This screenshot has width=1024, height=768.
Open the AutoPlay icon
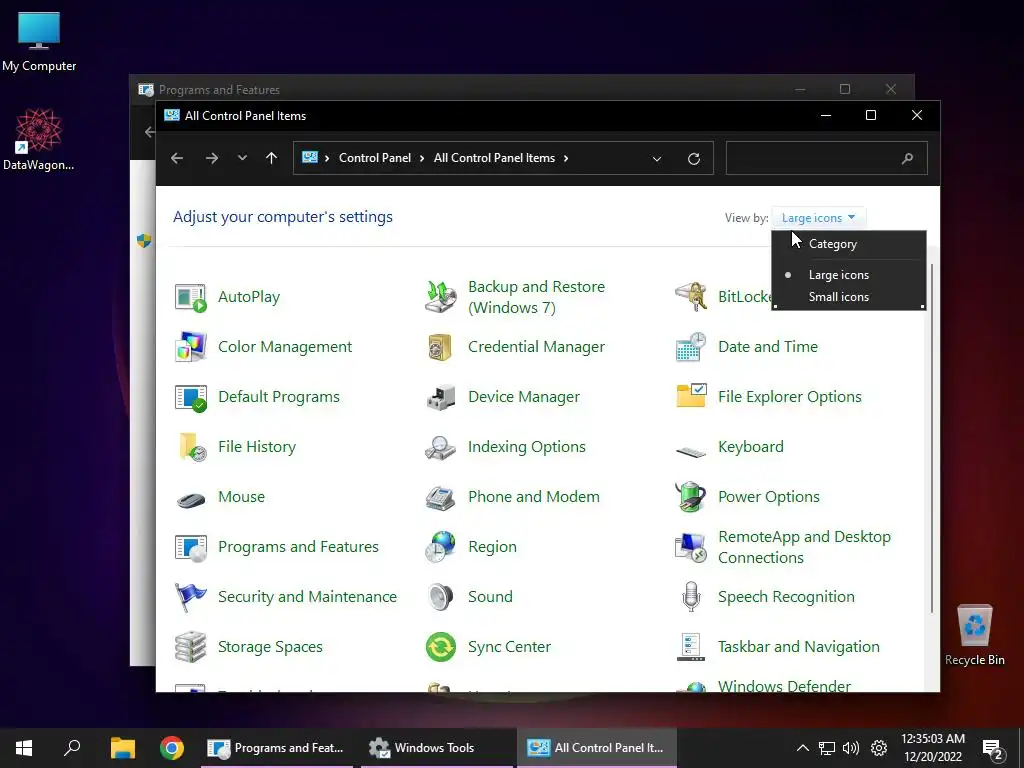[x=191, y=297]
